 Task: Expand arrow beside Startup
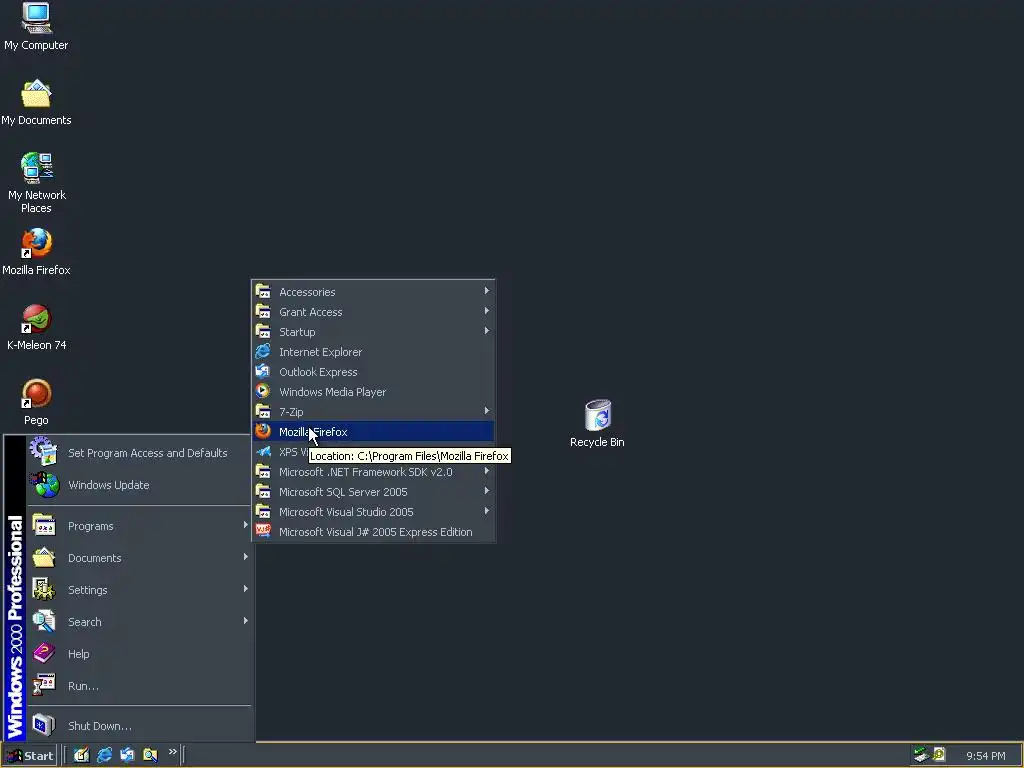click(x=487, y=330)
